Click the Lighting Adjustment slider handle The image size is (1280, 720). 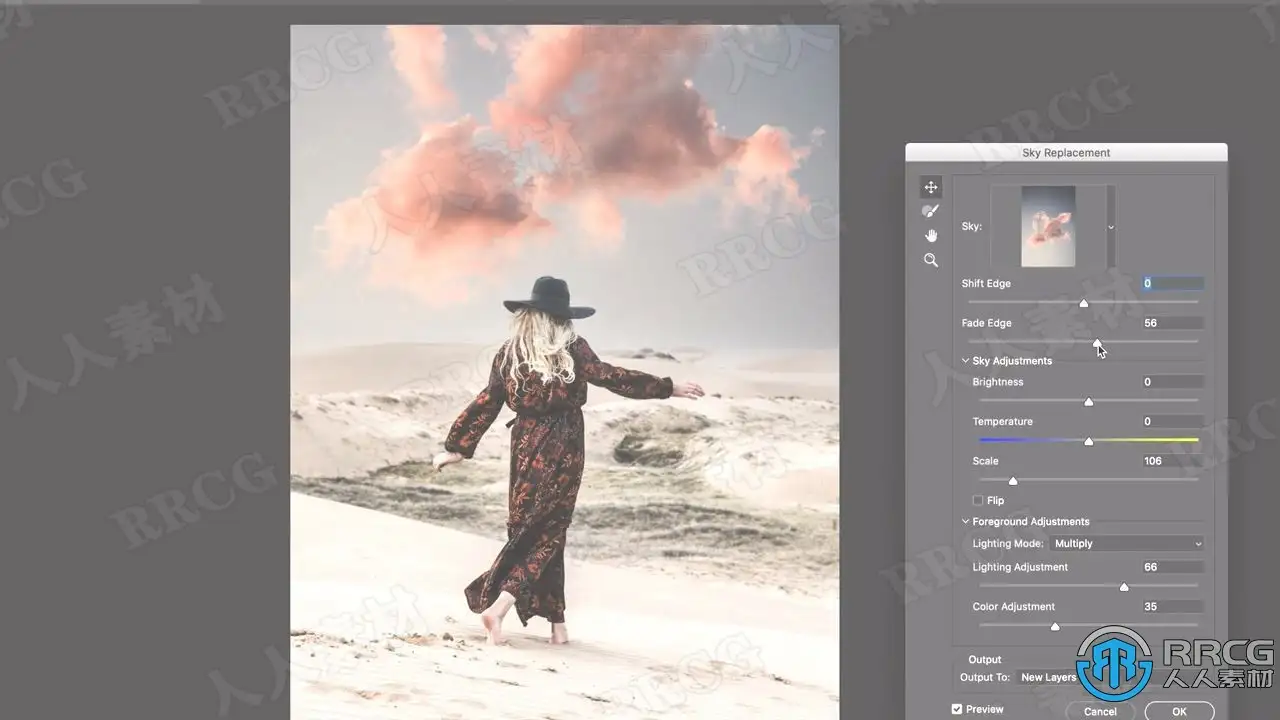(x=1124, y=587)
